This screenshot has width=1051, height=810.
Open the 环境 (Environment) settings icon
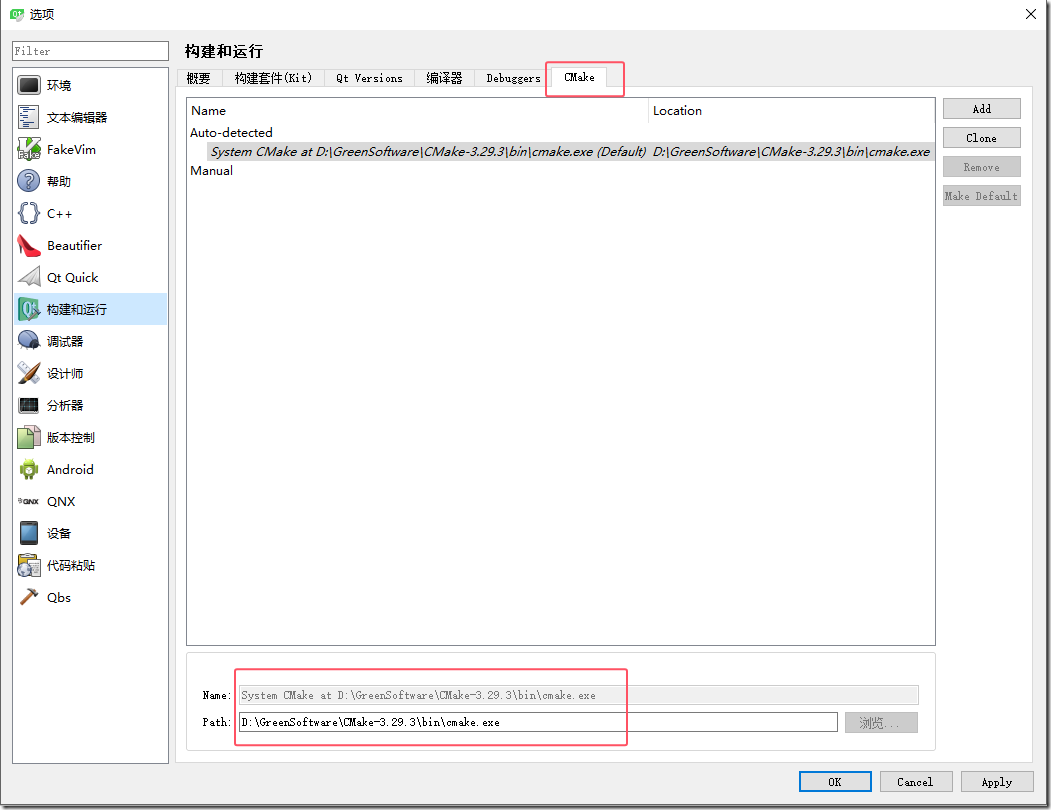(x=29, y=85)
